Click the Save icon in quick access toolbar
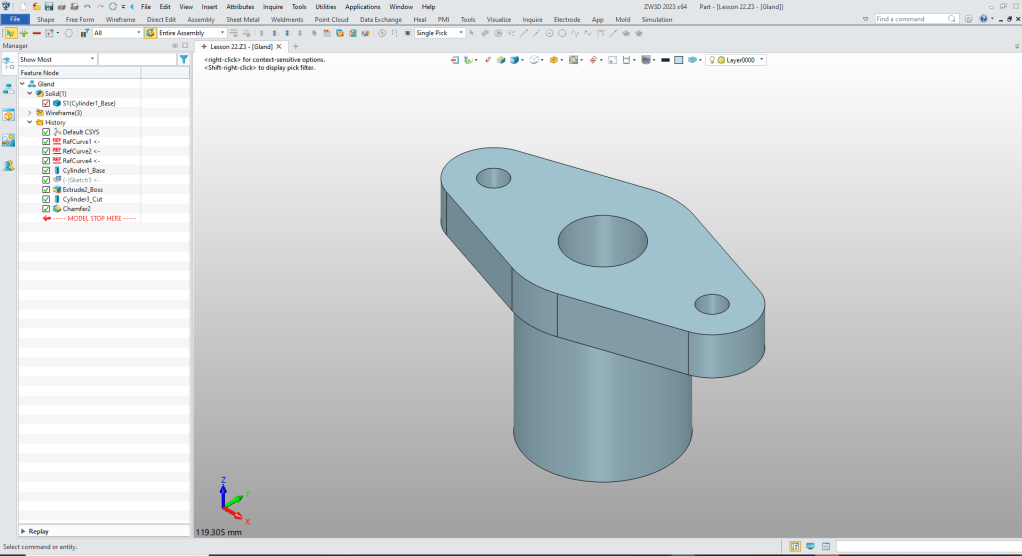Viewport: 1022px width, 556px height. [48, 6]
